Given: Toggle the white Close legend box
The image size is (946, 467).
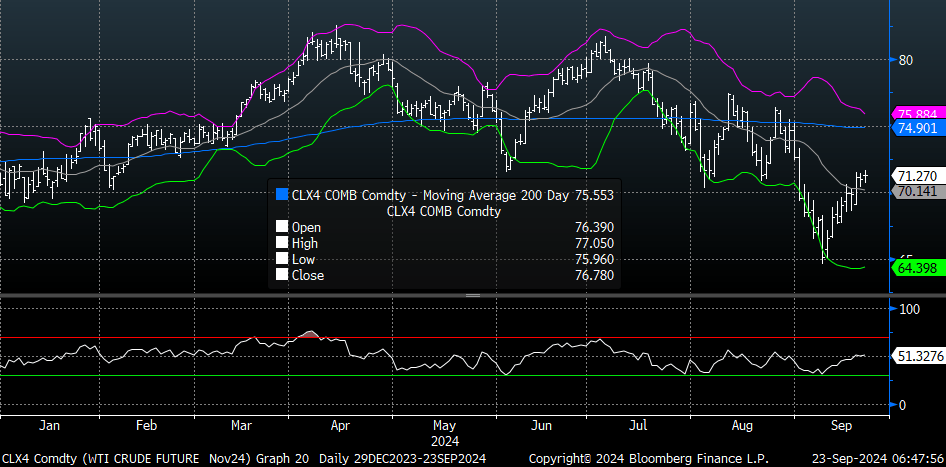Looking at the screenshot, I should point(282,275).
